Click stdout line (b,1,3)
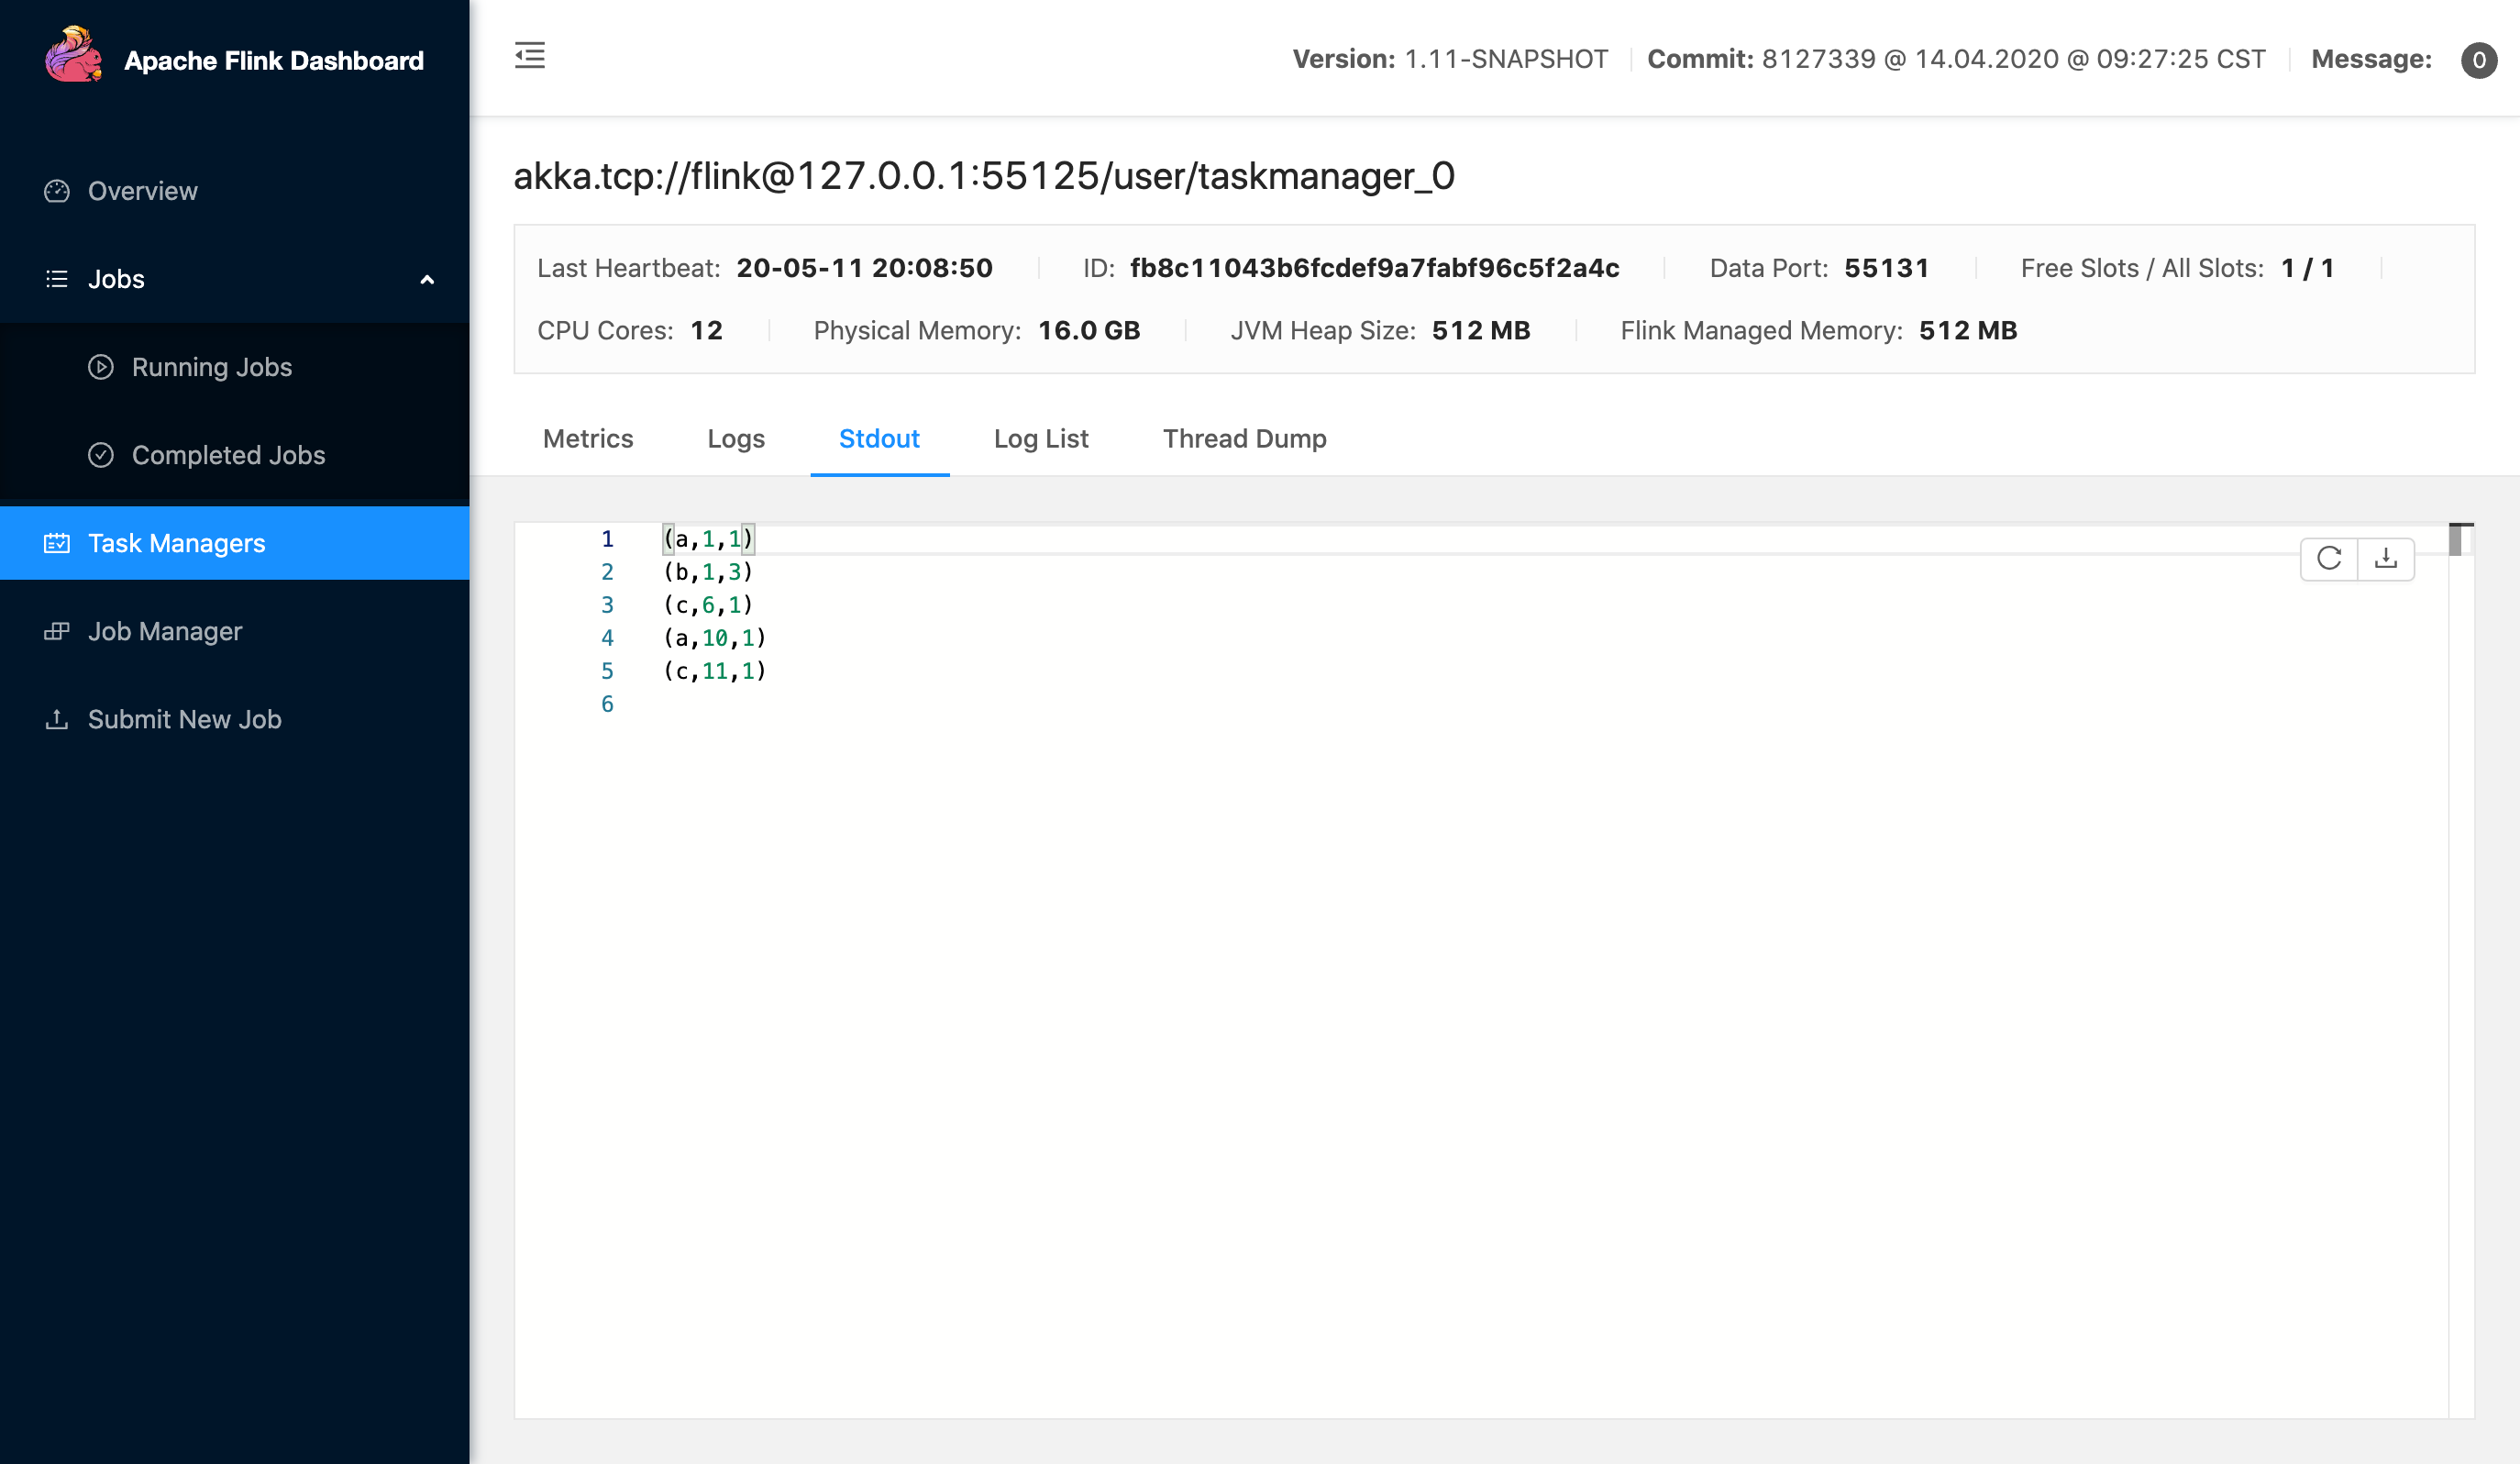Viewport: 2520px width, 1464px height. pos(708,572)
